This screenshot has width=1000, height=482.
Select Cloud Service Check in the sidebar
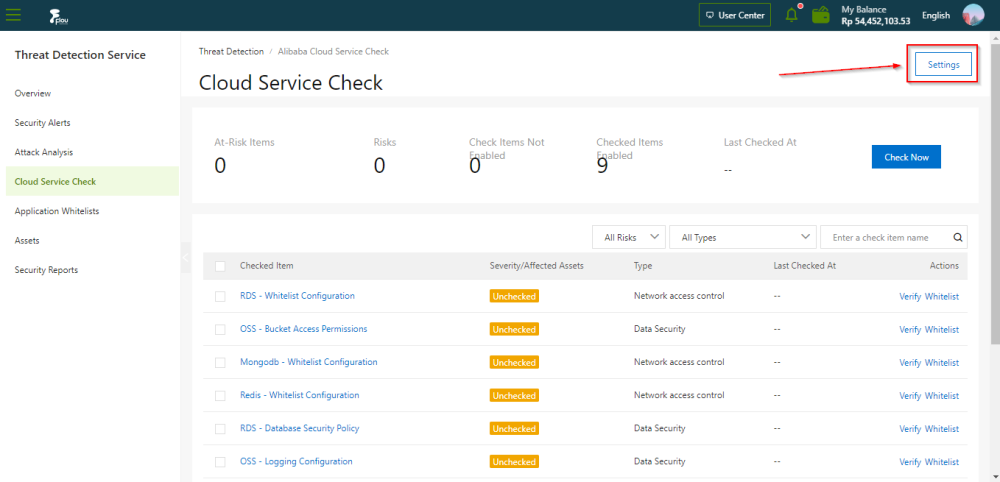[92, 182]
